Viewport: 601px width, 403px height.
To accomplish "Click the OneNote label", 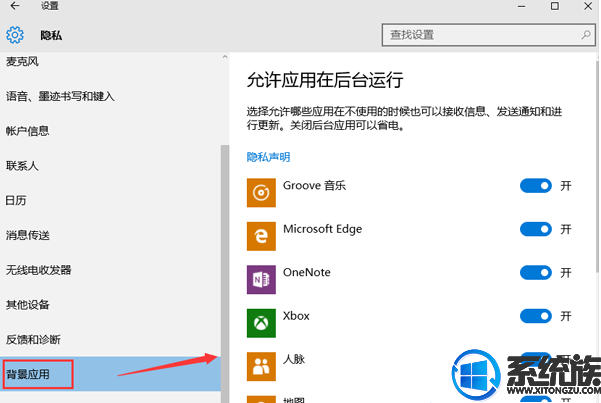I will [307, 272].
